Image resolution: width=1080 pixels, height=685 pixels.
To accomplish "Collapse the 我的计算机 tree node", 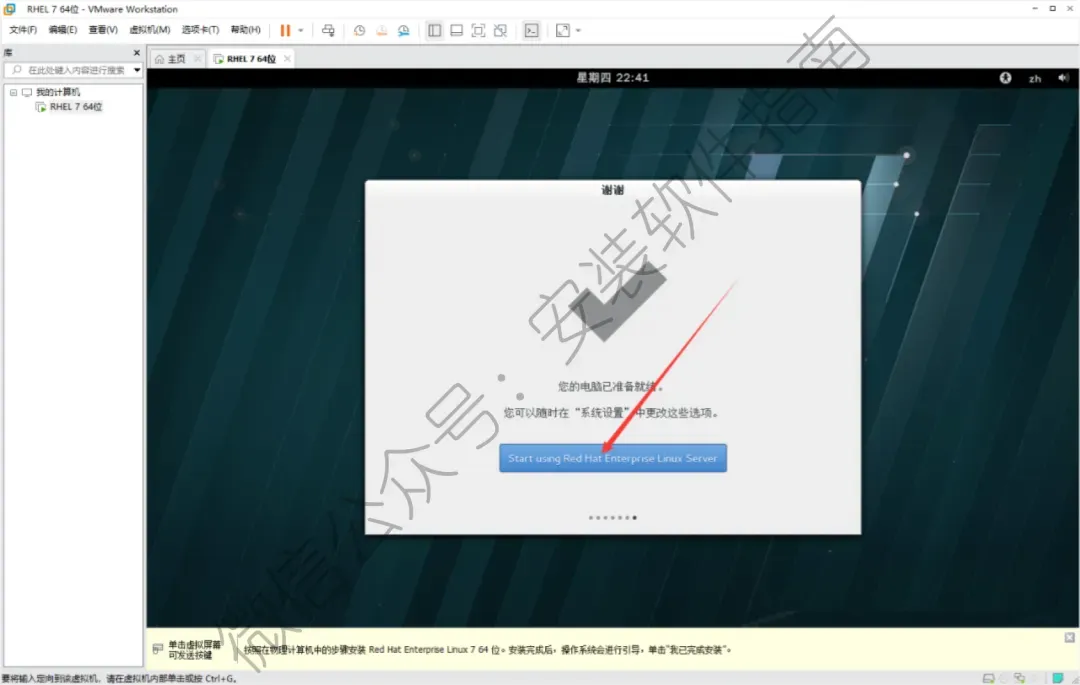I will (x=13, y=92).
